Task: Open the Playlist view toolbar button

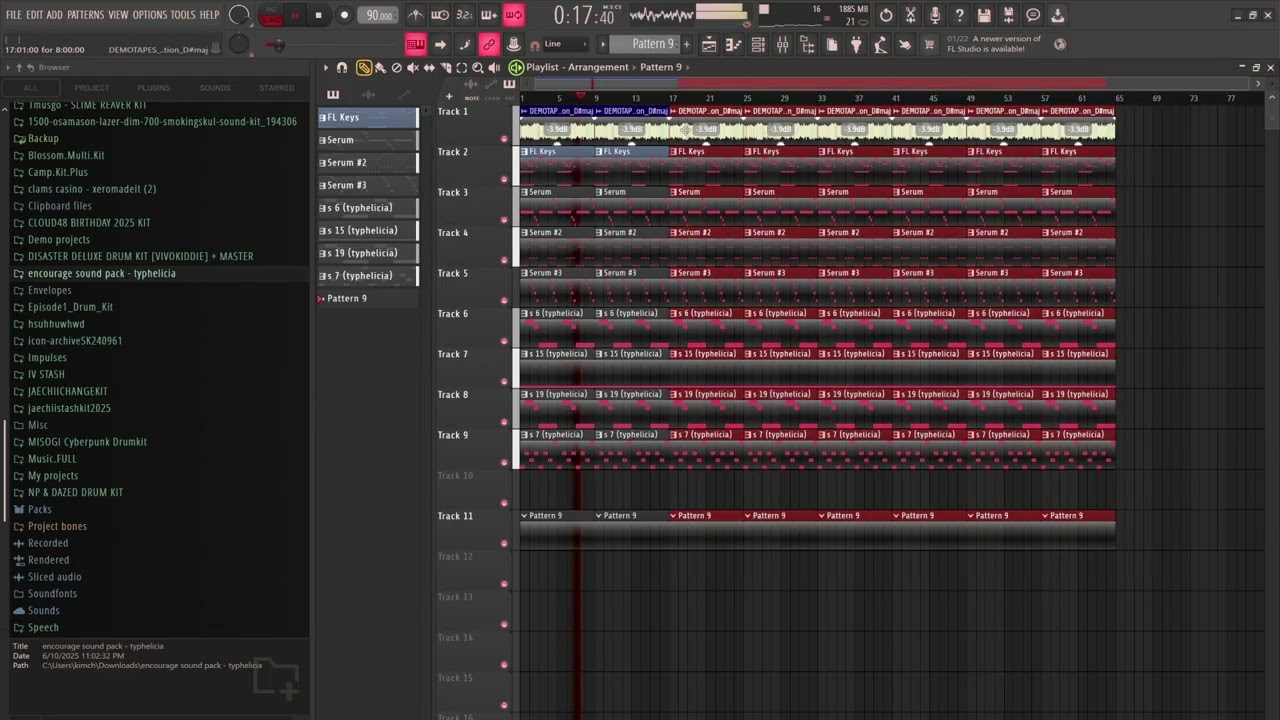Action: tap(709, 44)
